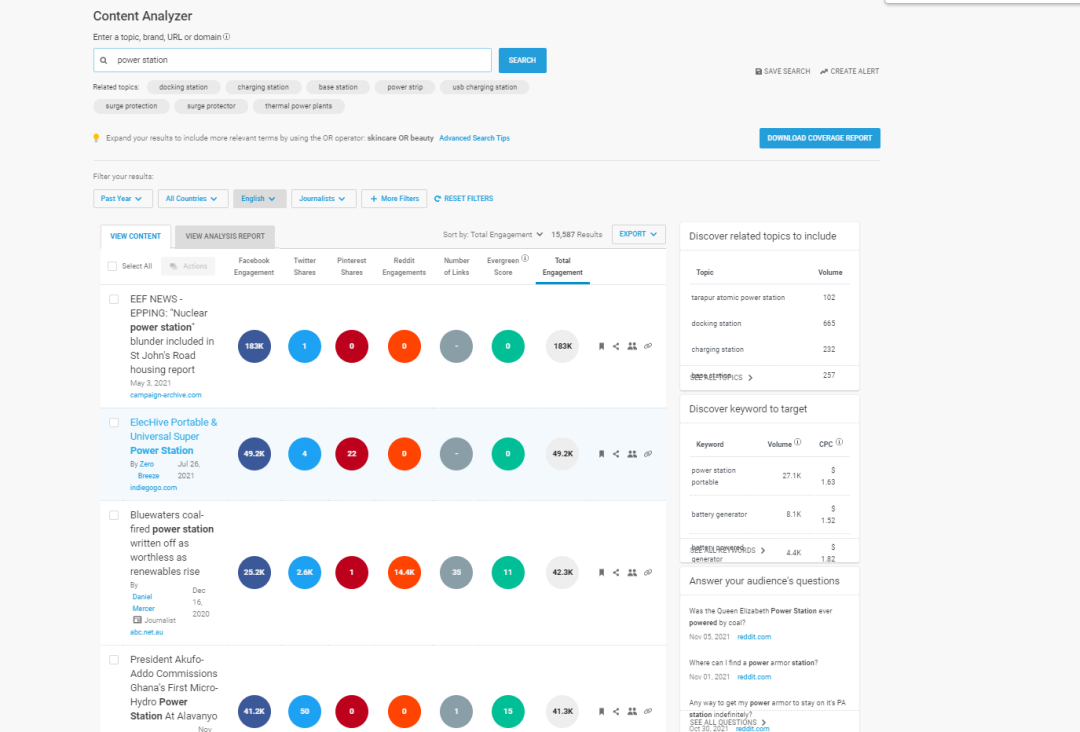Open the Advanced Search Tips link

[474, 138]
